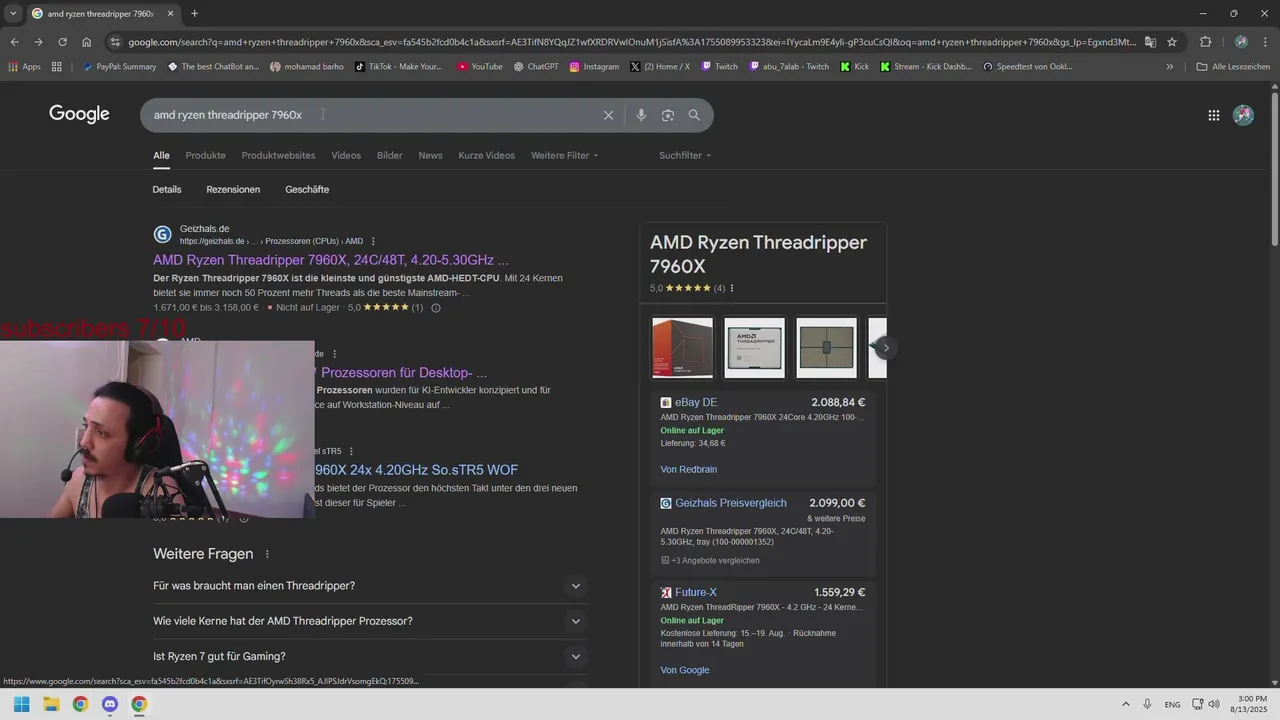Expand Weitere Filter dropdown
1280x720 pixels.
[x=564, y=155]
